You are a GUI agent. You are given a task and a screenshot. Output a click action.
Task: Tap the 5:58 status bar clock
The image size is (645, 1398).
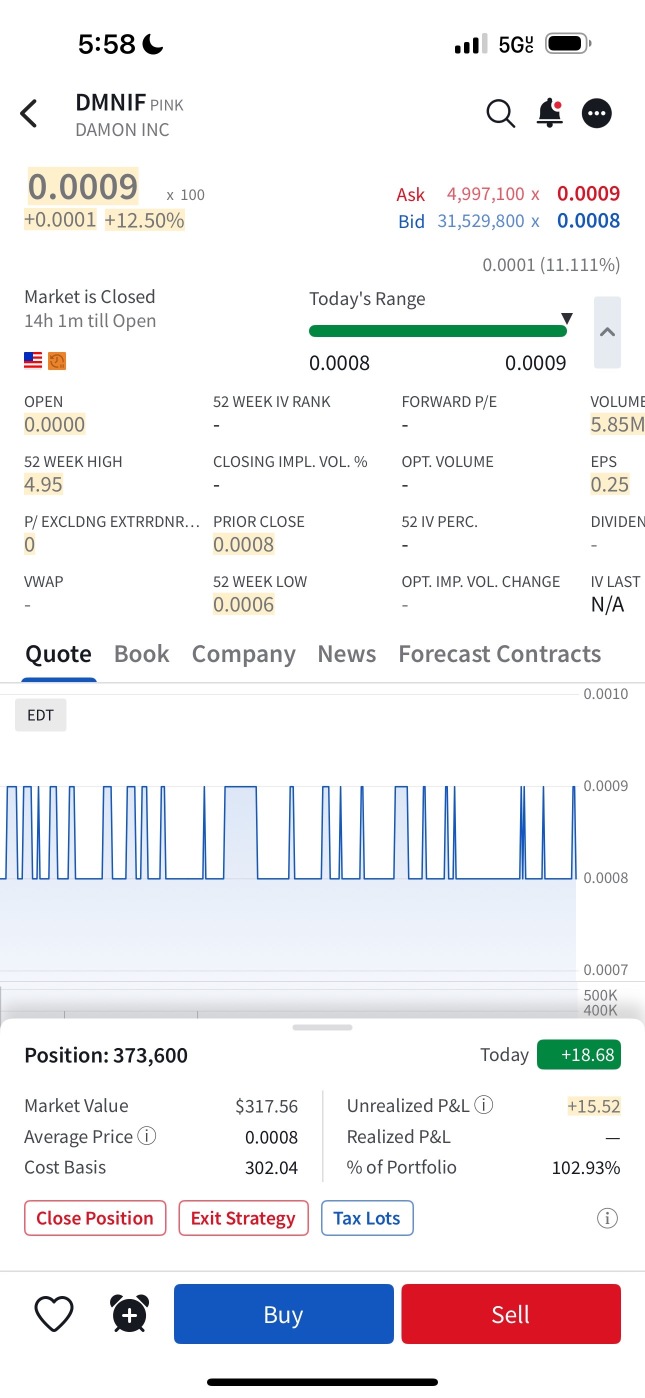point(106,44)
